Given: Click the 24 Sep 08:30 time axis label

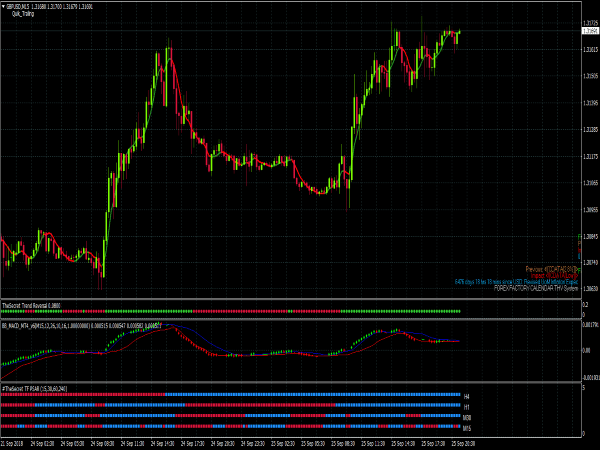Looking at the screenshot, I should (102, 443).
